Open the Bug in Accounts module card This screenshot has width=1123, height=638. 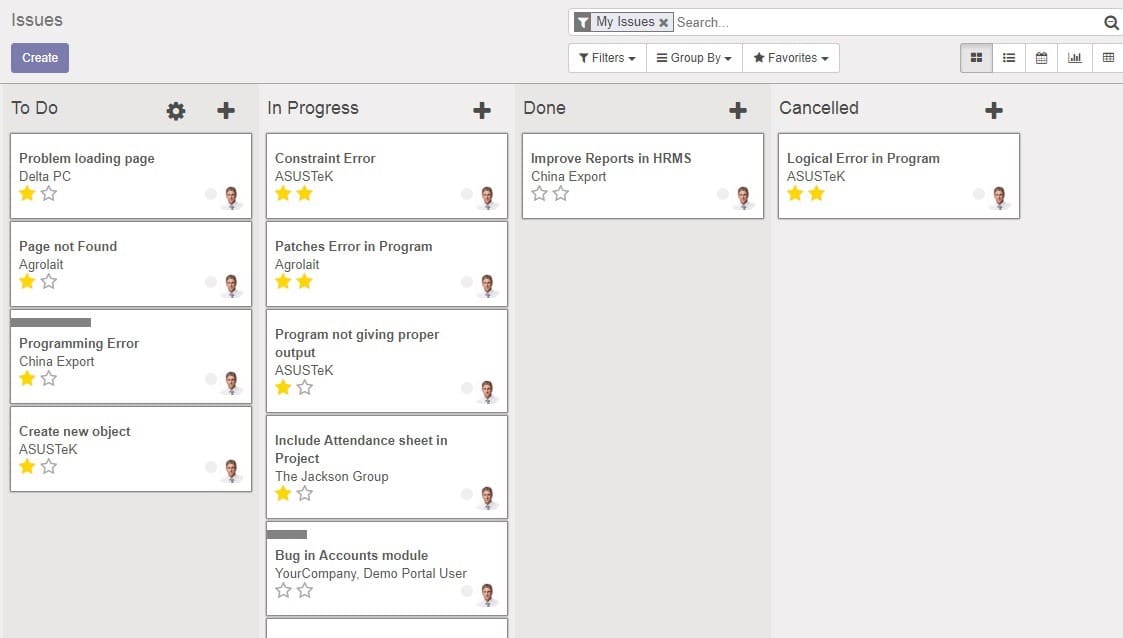tap(387, 568)
